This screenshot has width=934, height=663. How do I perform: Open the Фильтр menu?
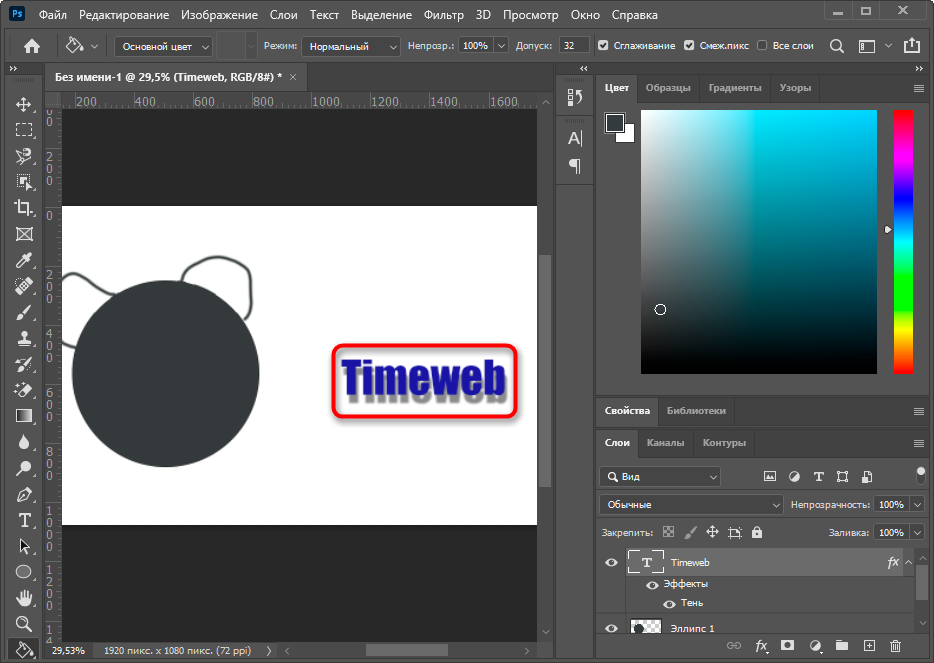443,15
